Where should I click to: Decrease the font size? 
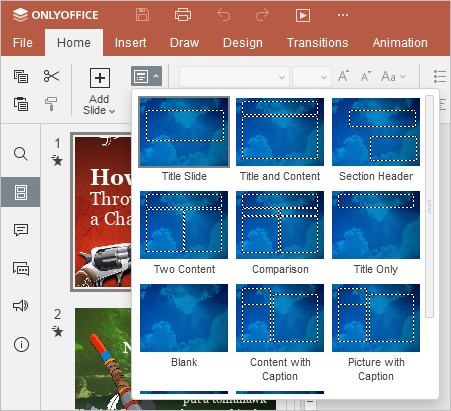click(x=366, y=76)
